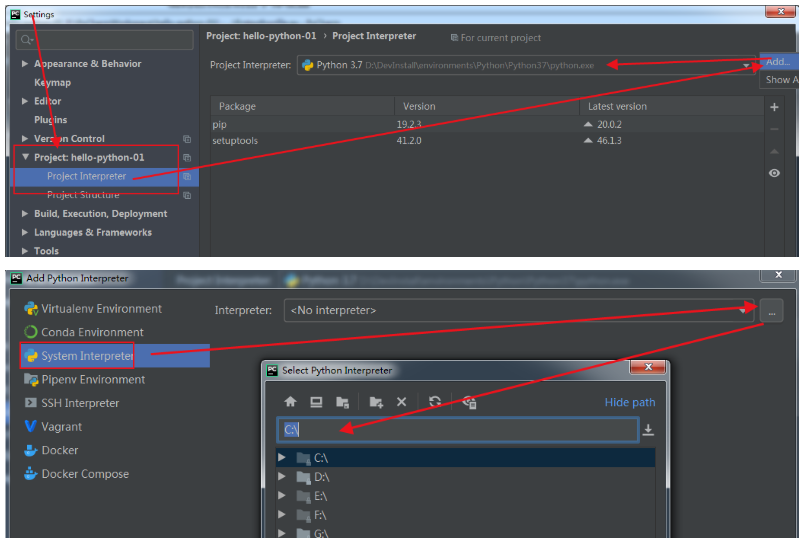This screenshot has width=803, height=541.
Task: Select Conda Environment in the list
Action: click(92, 332)
